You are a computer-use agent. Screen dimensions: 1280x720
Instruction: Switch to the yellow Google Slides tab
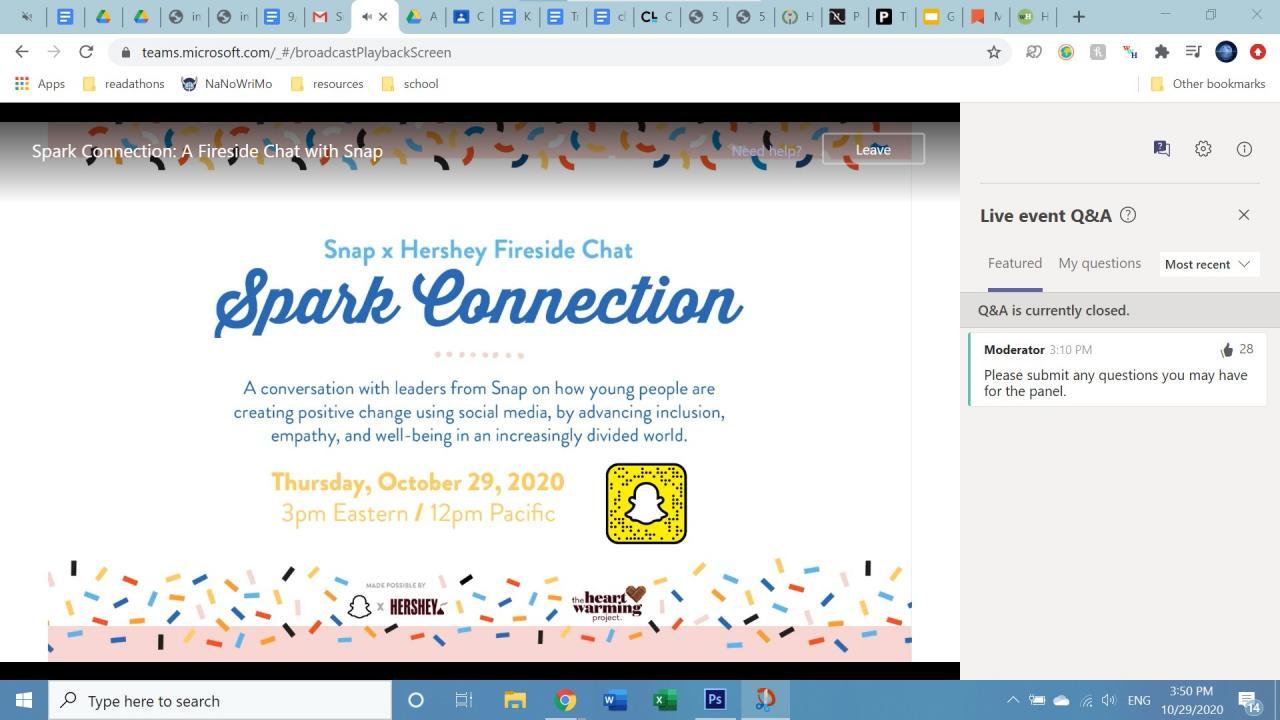pyautogui.click(x=939, y=16)
